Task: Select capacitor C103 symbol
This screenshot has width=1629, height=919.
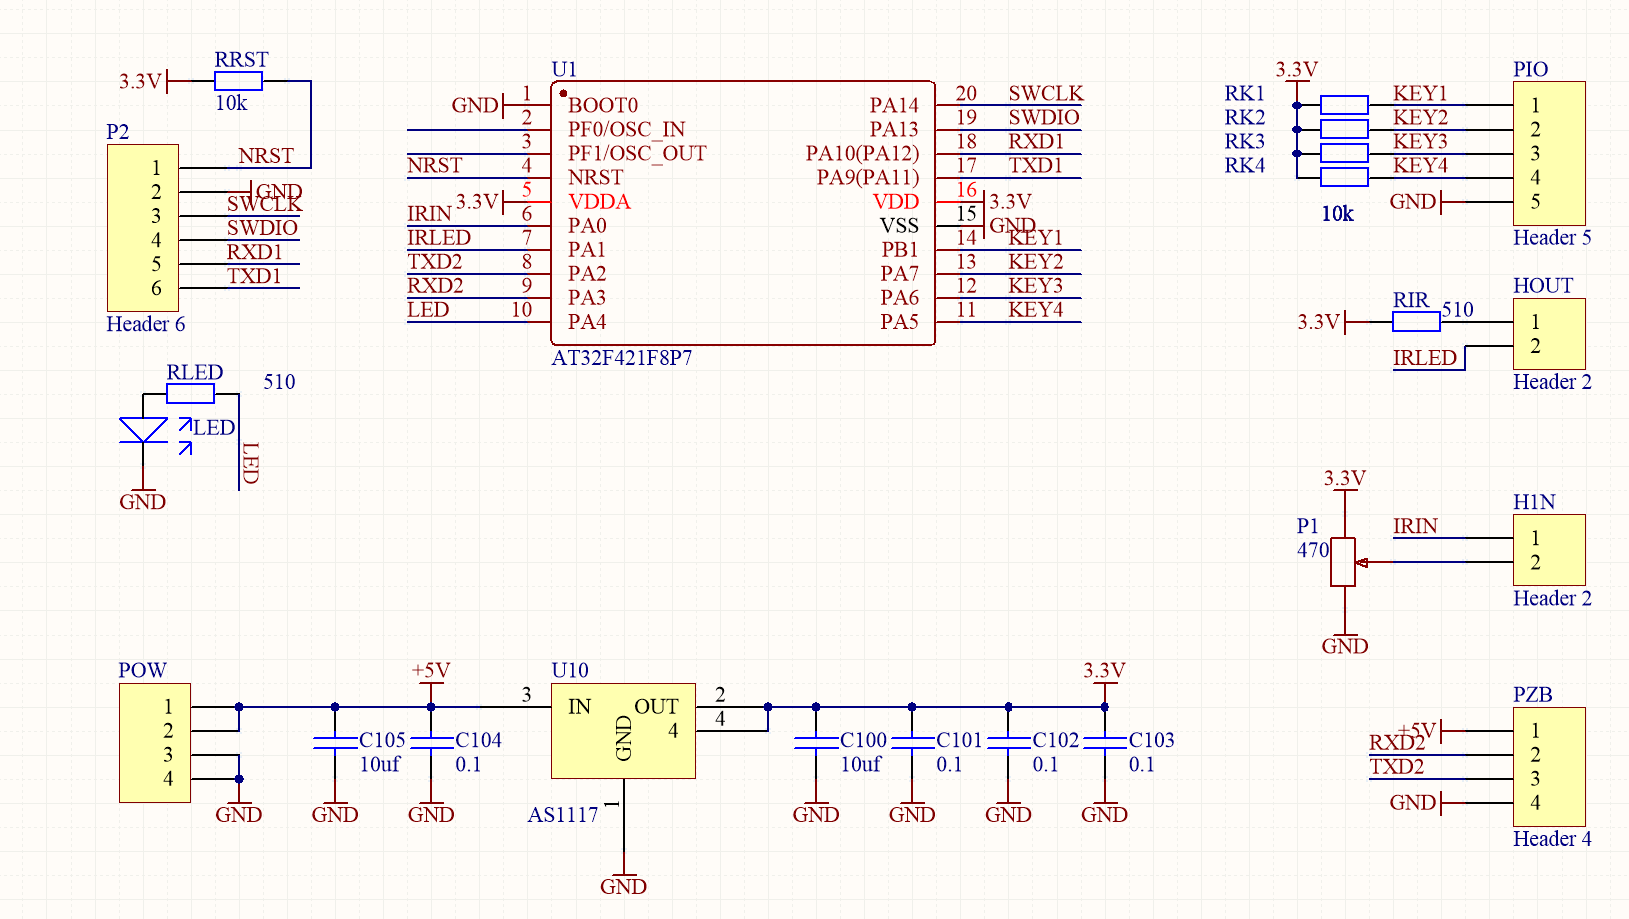Action: click(1104, 743)
